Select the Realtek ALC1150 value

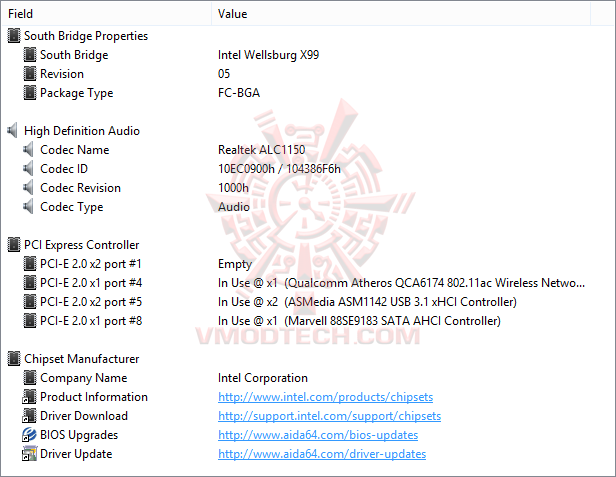click(261, 150)
